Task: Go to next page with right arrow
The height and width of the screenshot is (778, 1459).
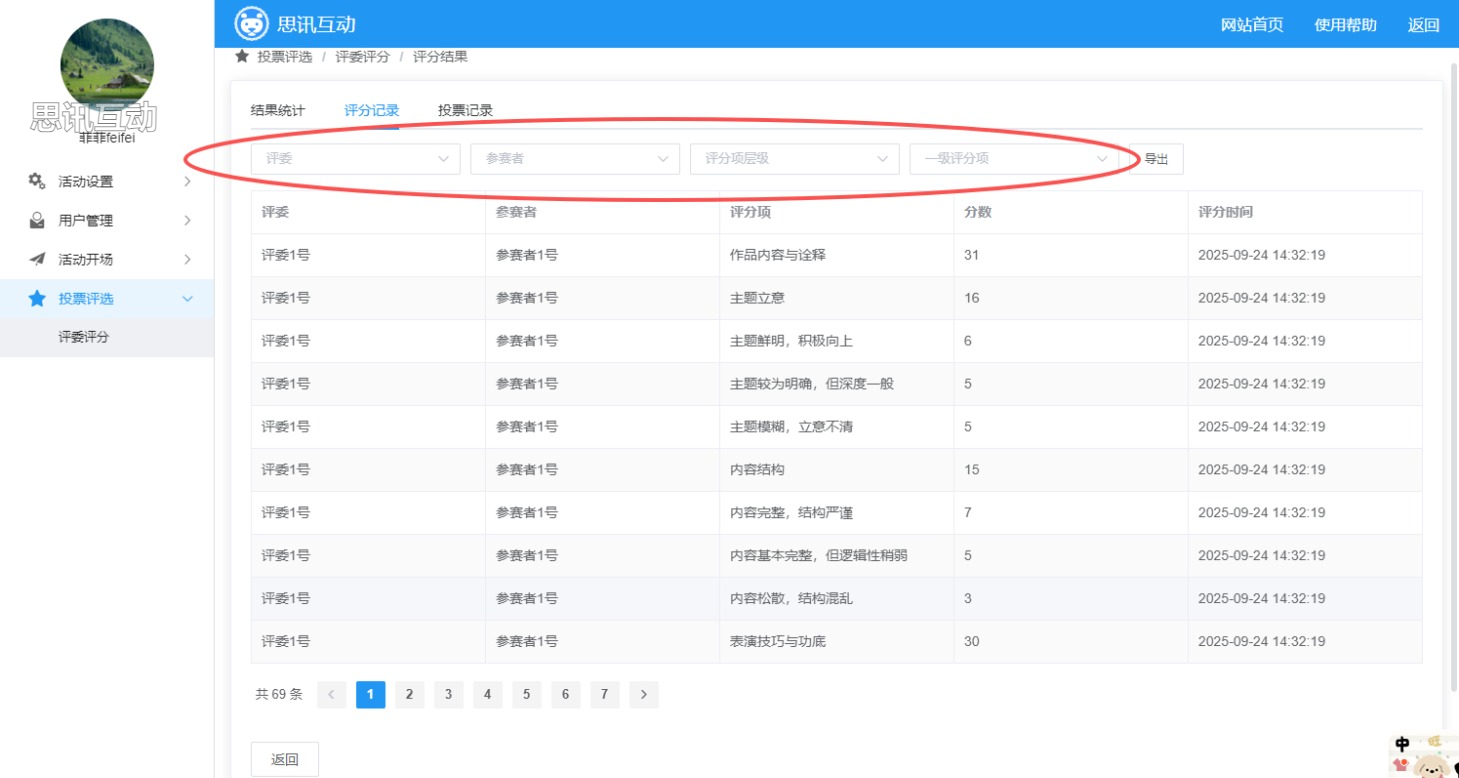Action: pyautogui.click(x=643, y=694)
